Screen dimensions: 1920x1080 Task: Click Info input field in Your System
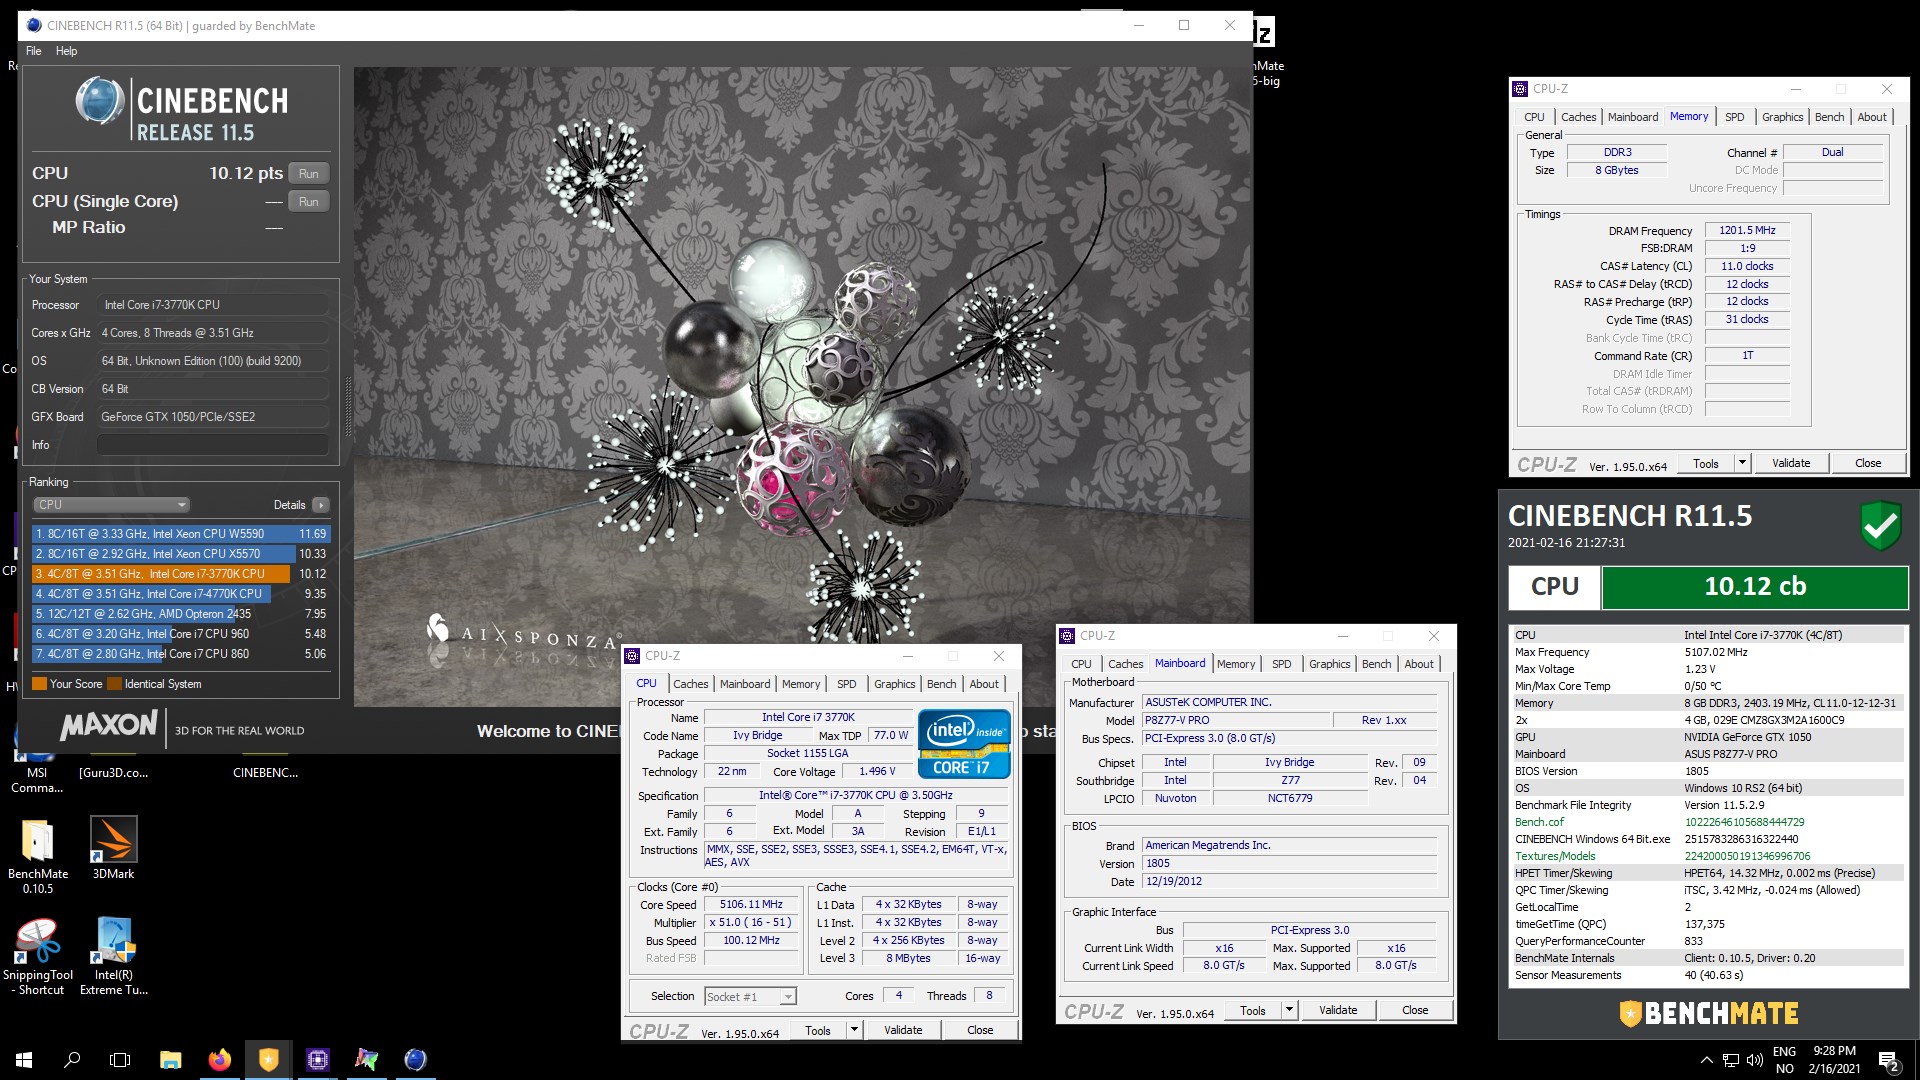coord(212,445)
